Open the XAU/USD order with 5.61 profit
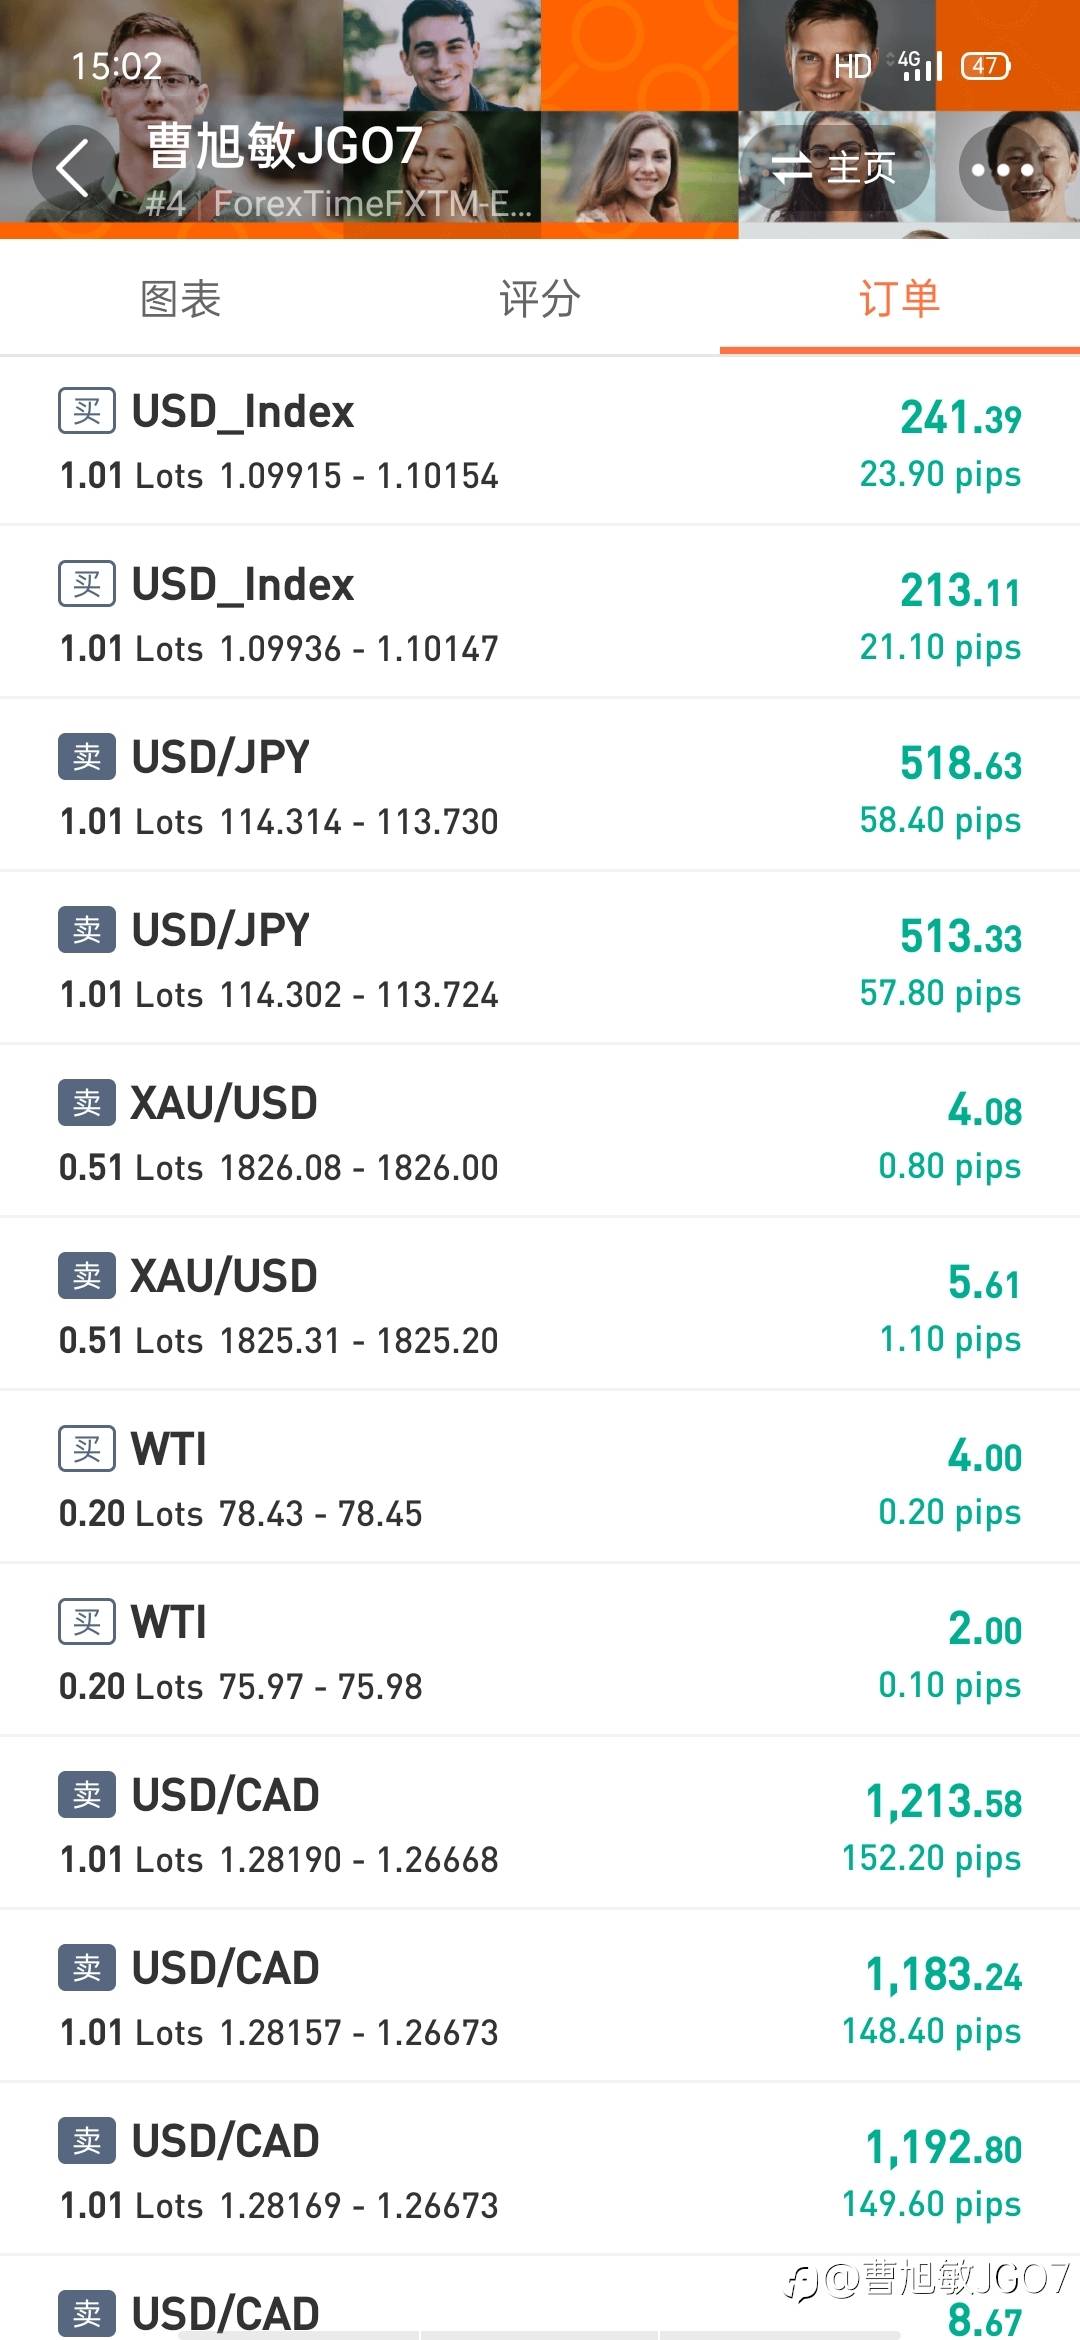This screenshot has width=1080, height=2340. pyautogui.click(x=540, y=1305)
